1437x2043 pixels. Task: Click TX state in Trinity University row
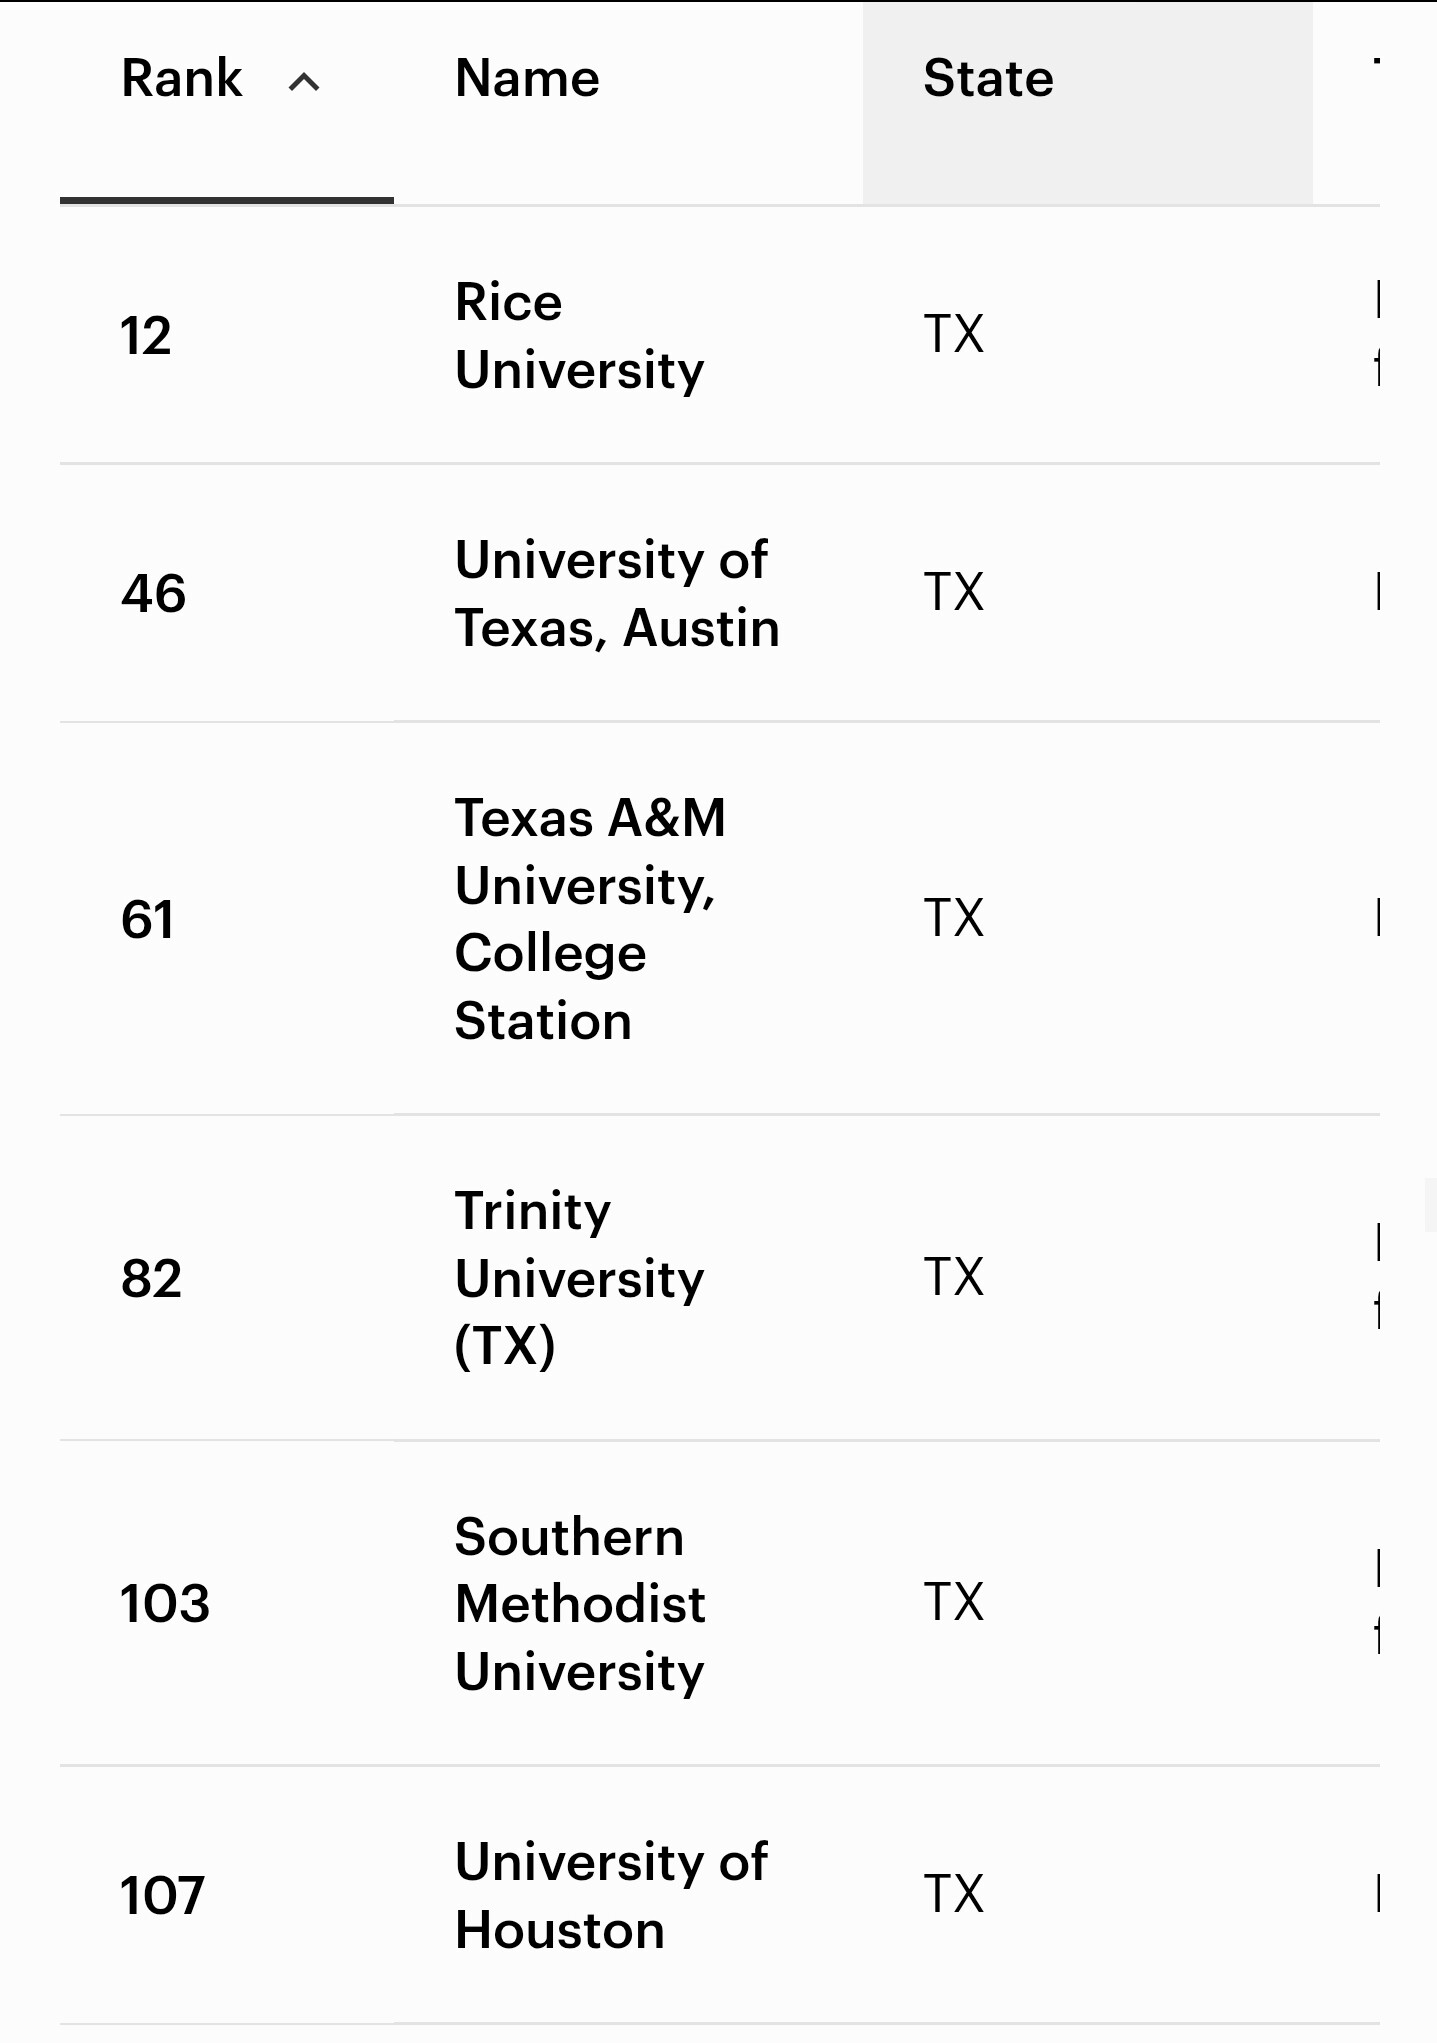click(x=953, y=1277)
